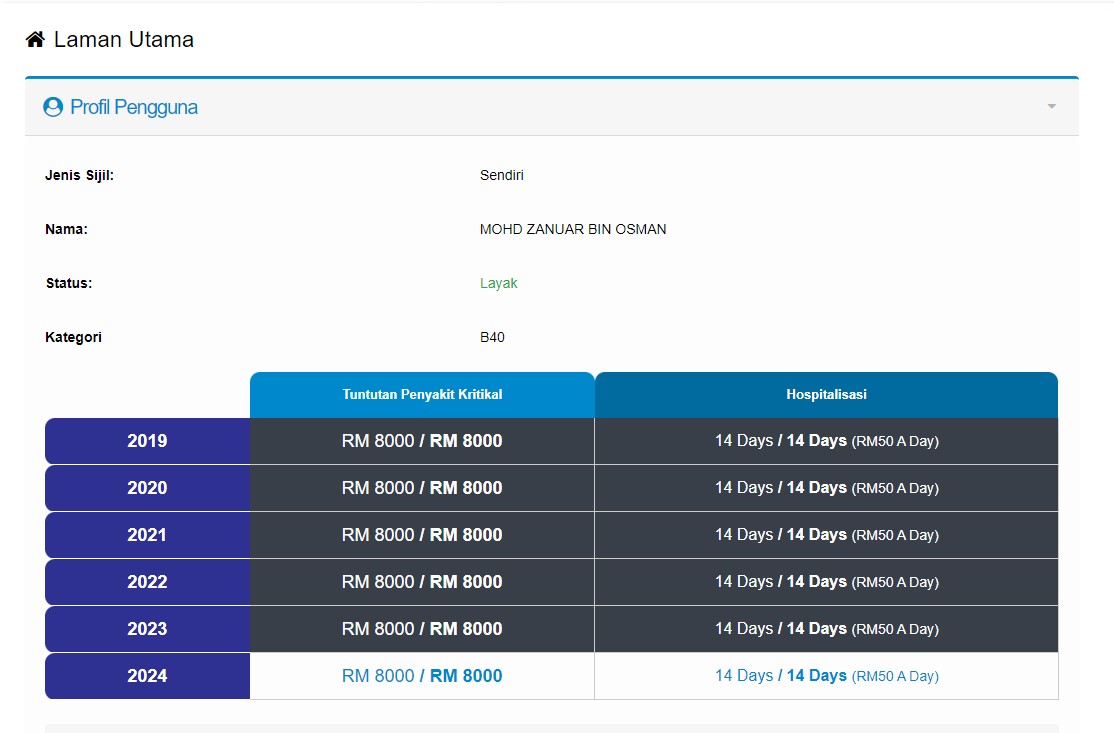Select the Tuntutan Penyakit Kritikal column header
1114x733 pixels.
(x=422, y=395)
